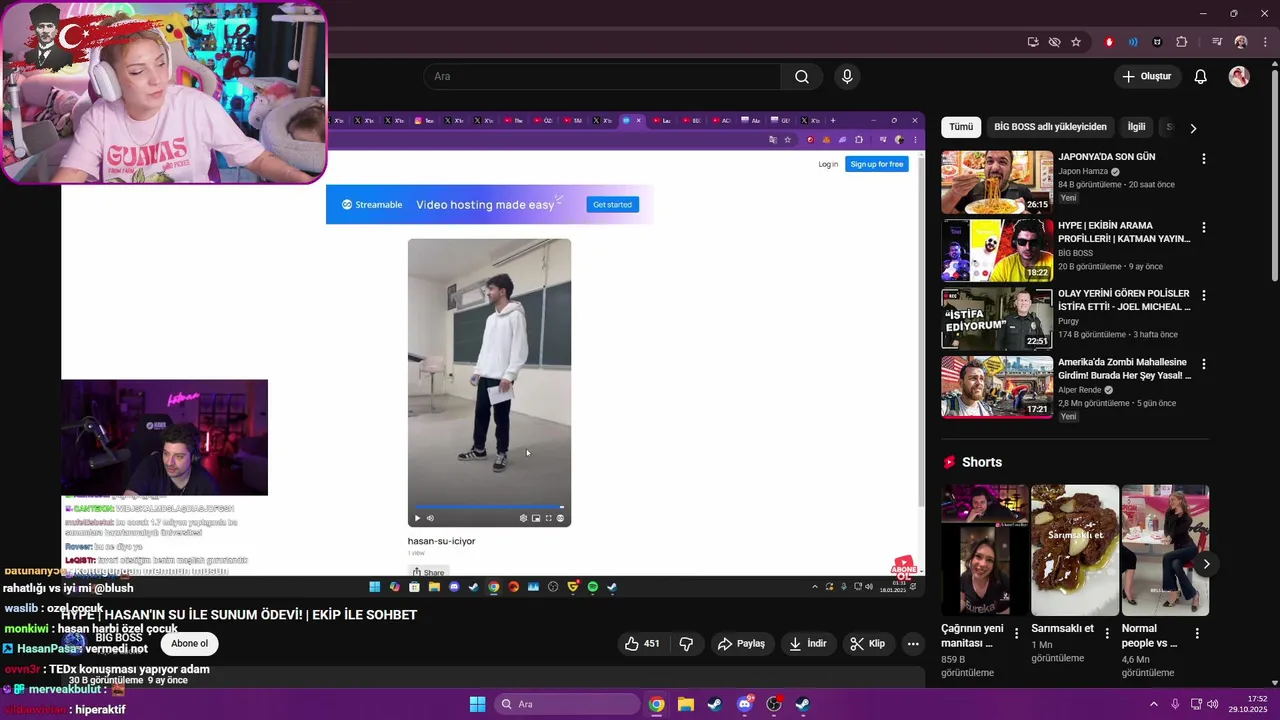The image size is (1280, 720).
Task: Click Sign up for free on Streamable
Action: (877, 164)
